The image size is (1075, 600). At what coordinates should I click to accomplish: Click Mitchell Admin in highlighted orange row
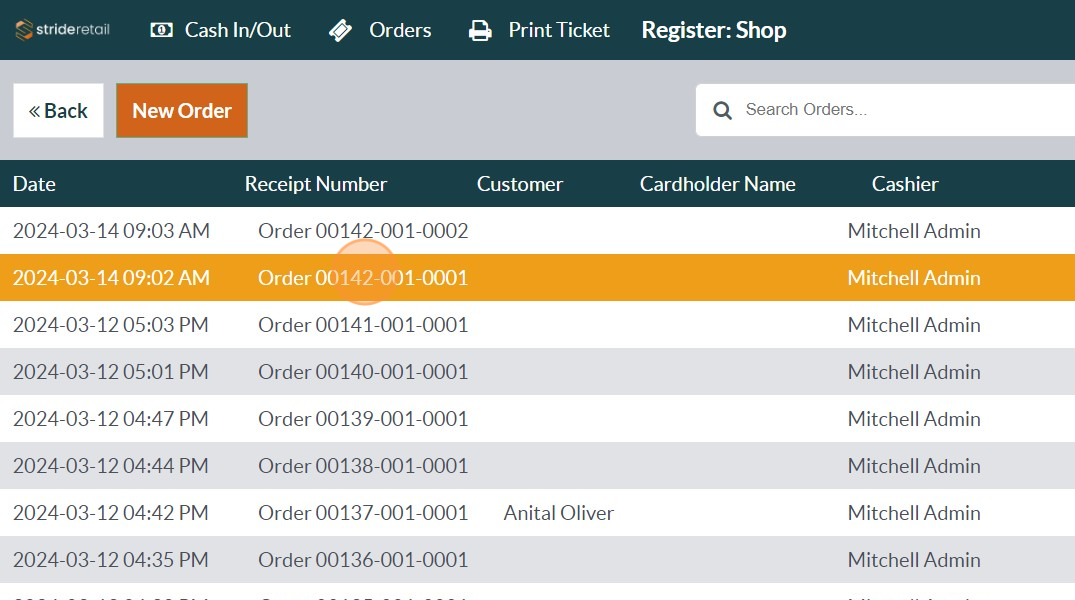click(914, 278)
